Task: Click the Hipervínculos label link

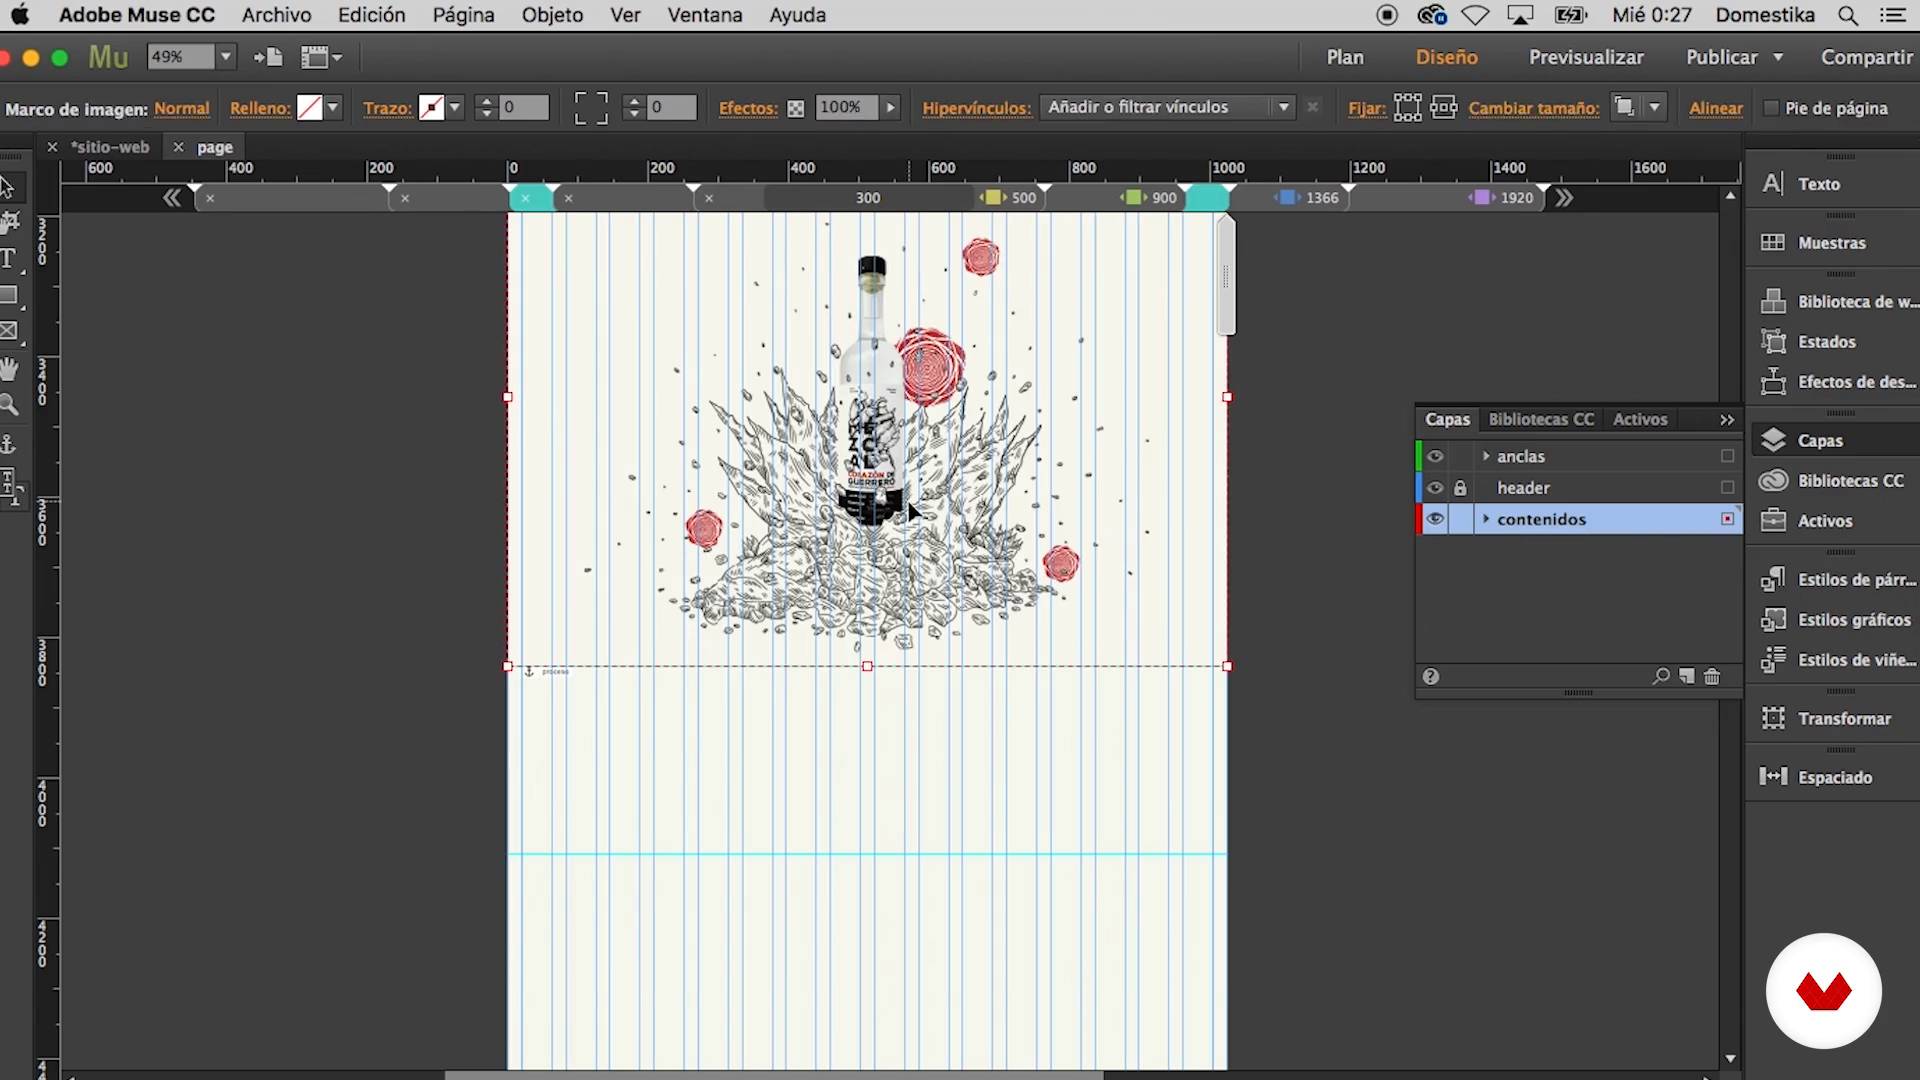Action: pyautogui.click(x=976, y=108)
